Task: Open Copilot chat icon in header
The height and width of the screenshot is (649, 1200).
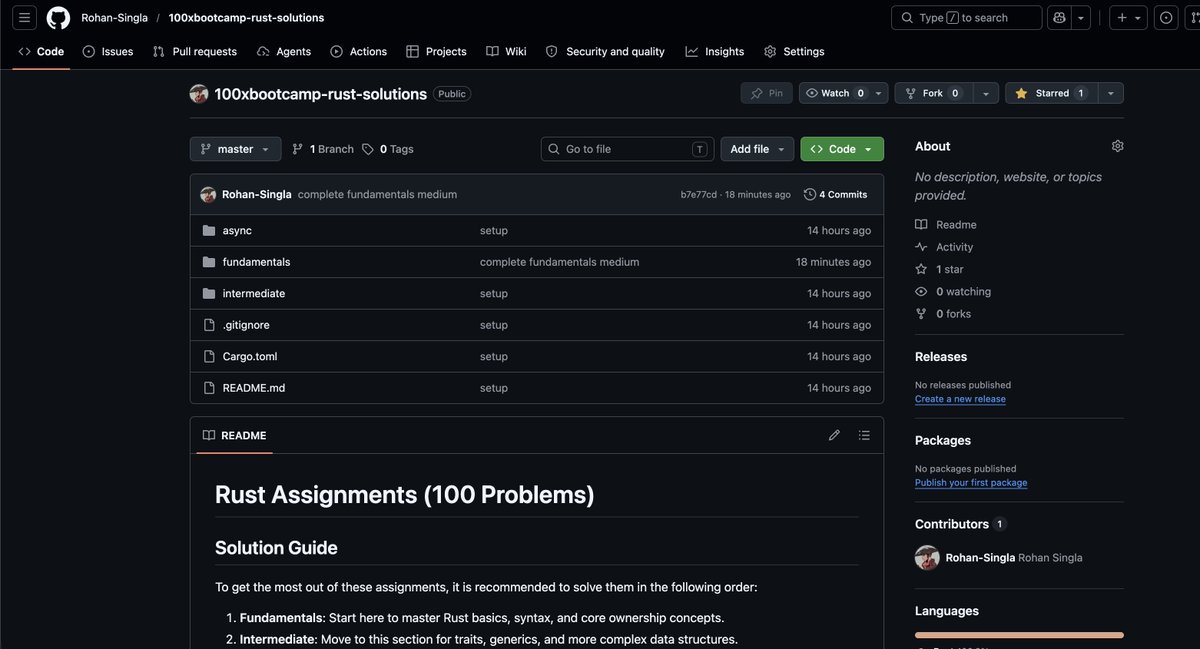Action: (1059, 18)
